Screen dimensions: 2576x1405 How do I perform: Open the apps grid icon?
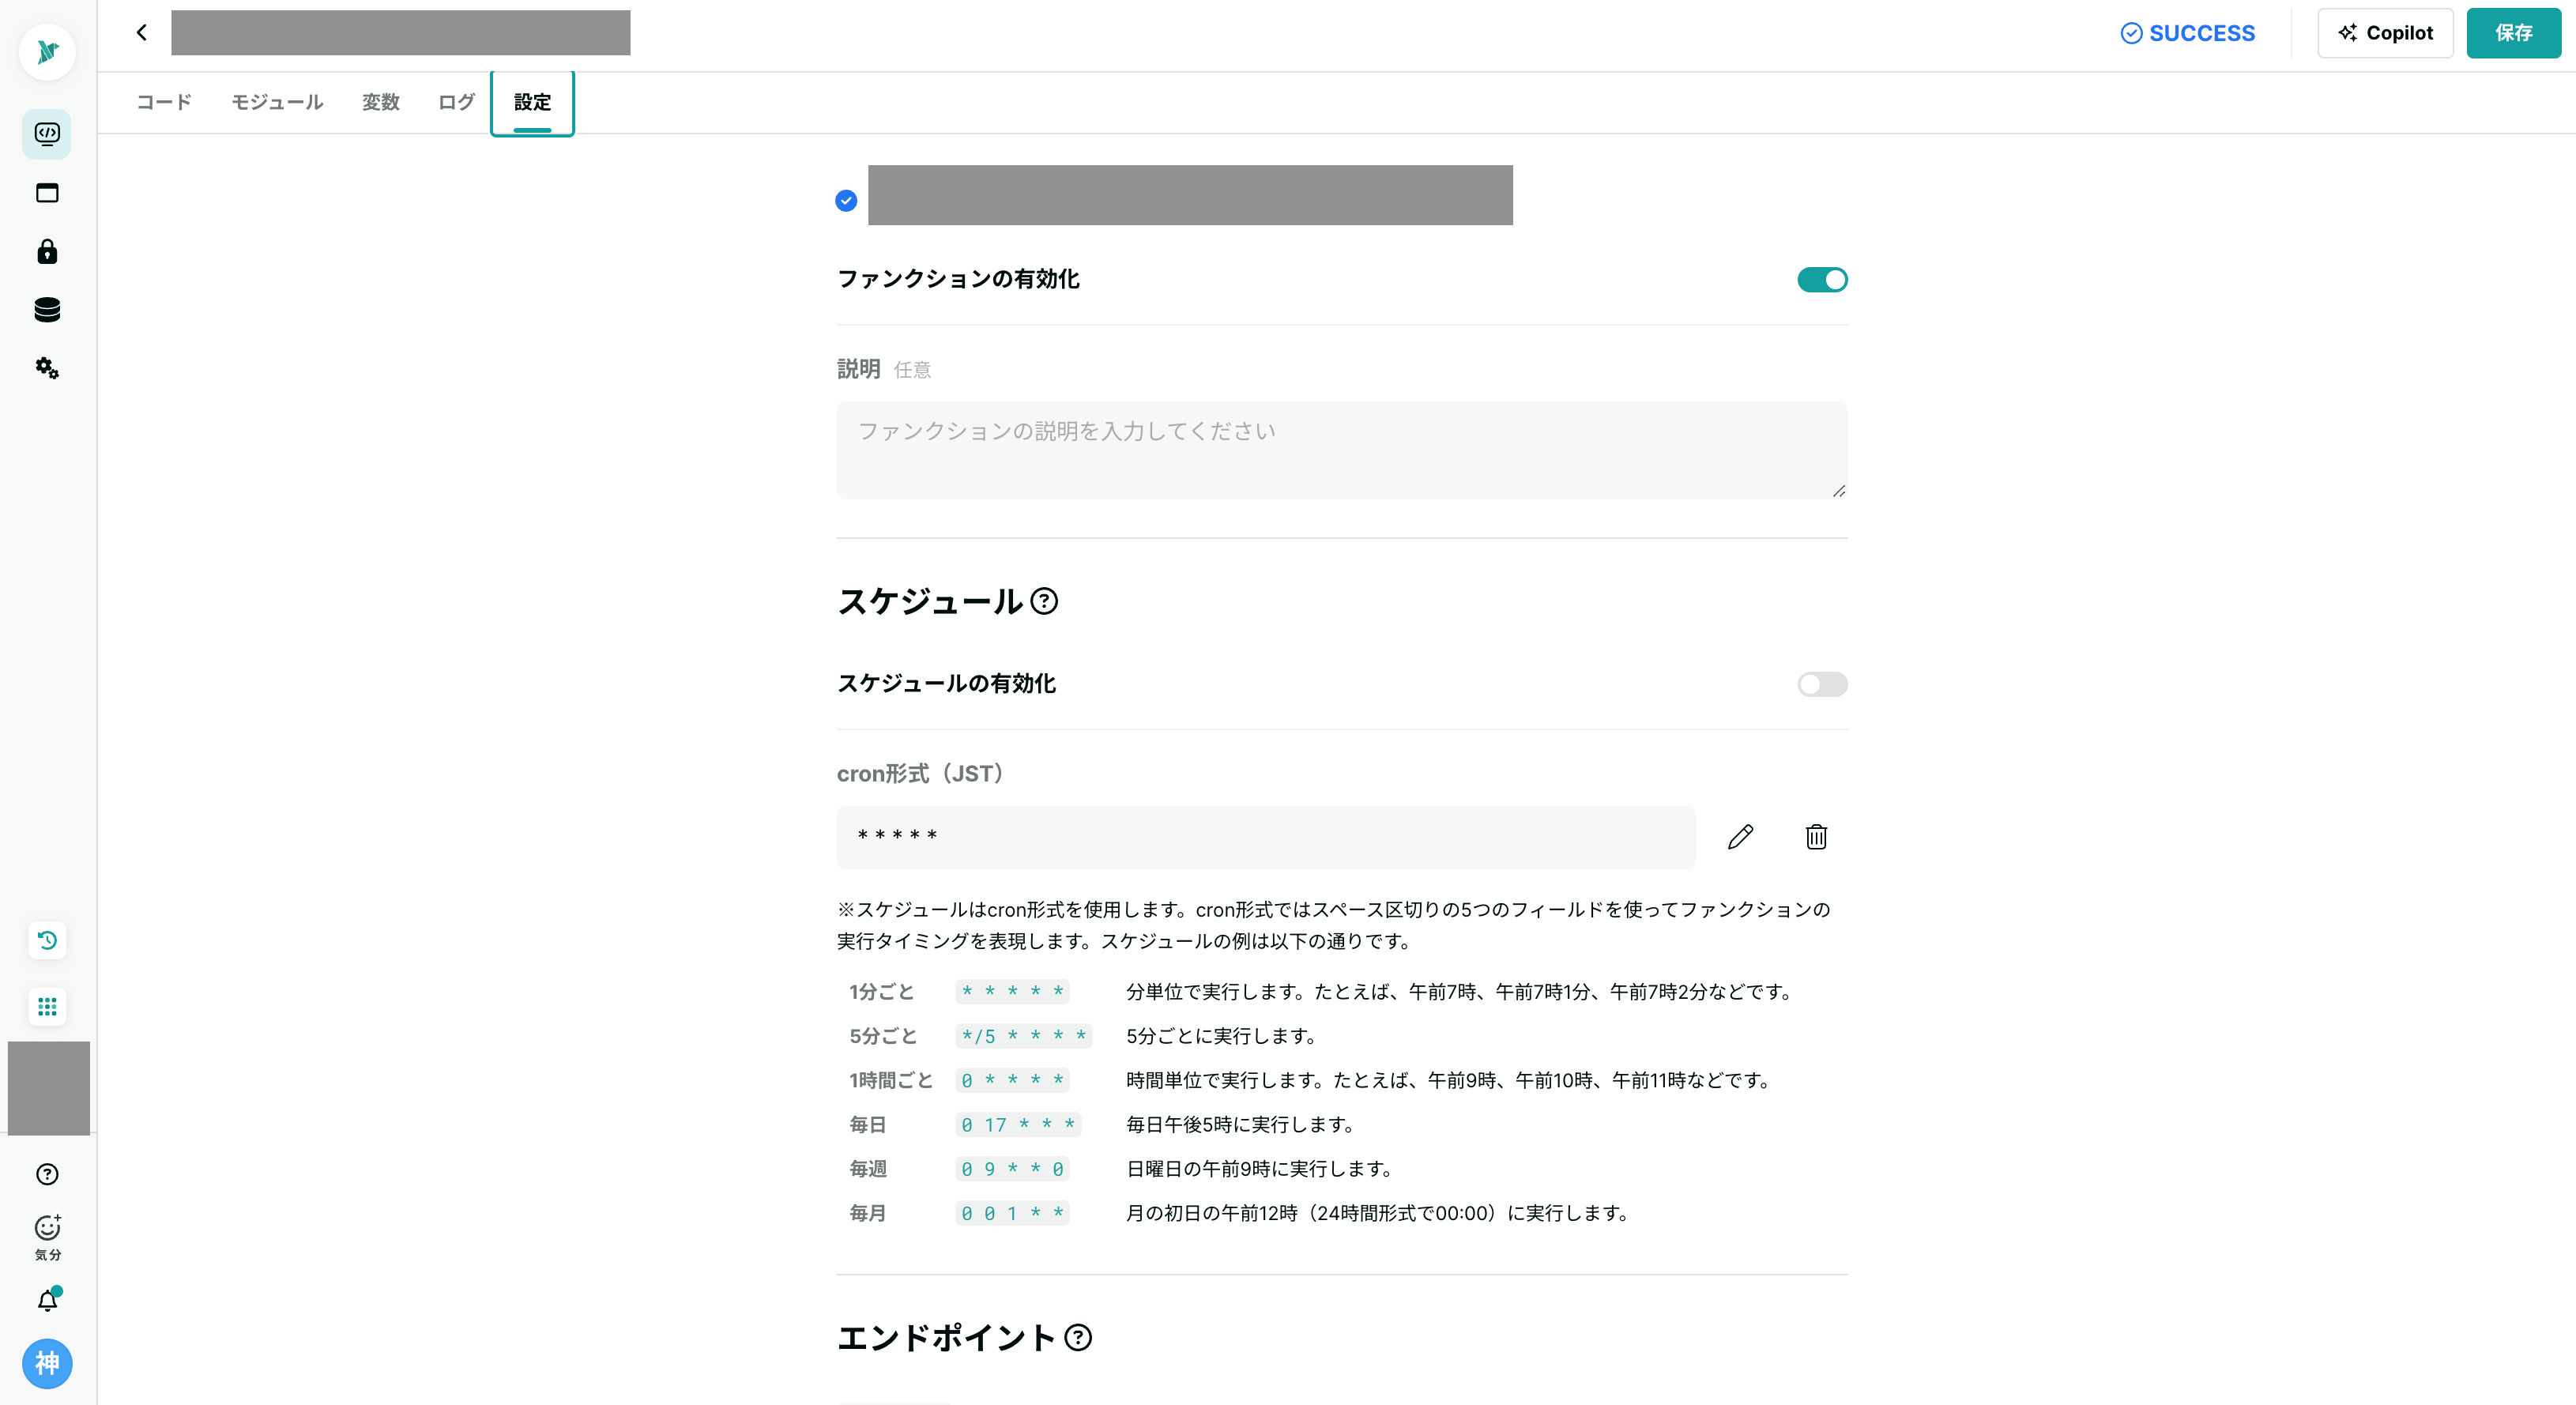point(47,1006)
